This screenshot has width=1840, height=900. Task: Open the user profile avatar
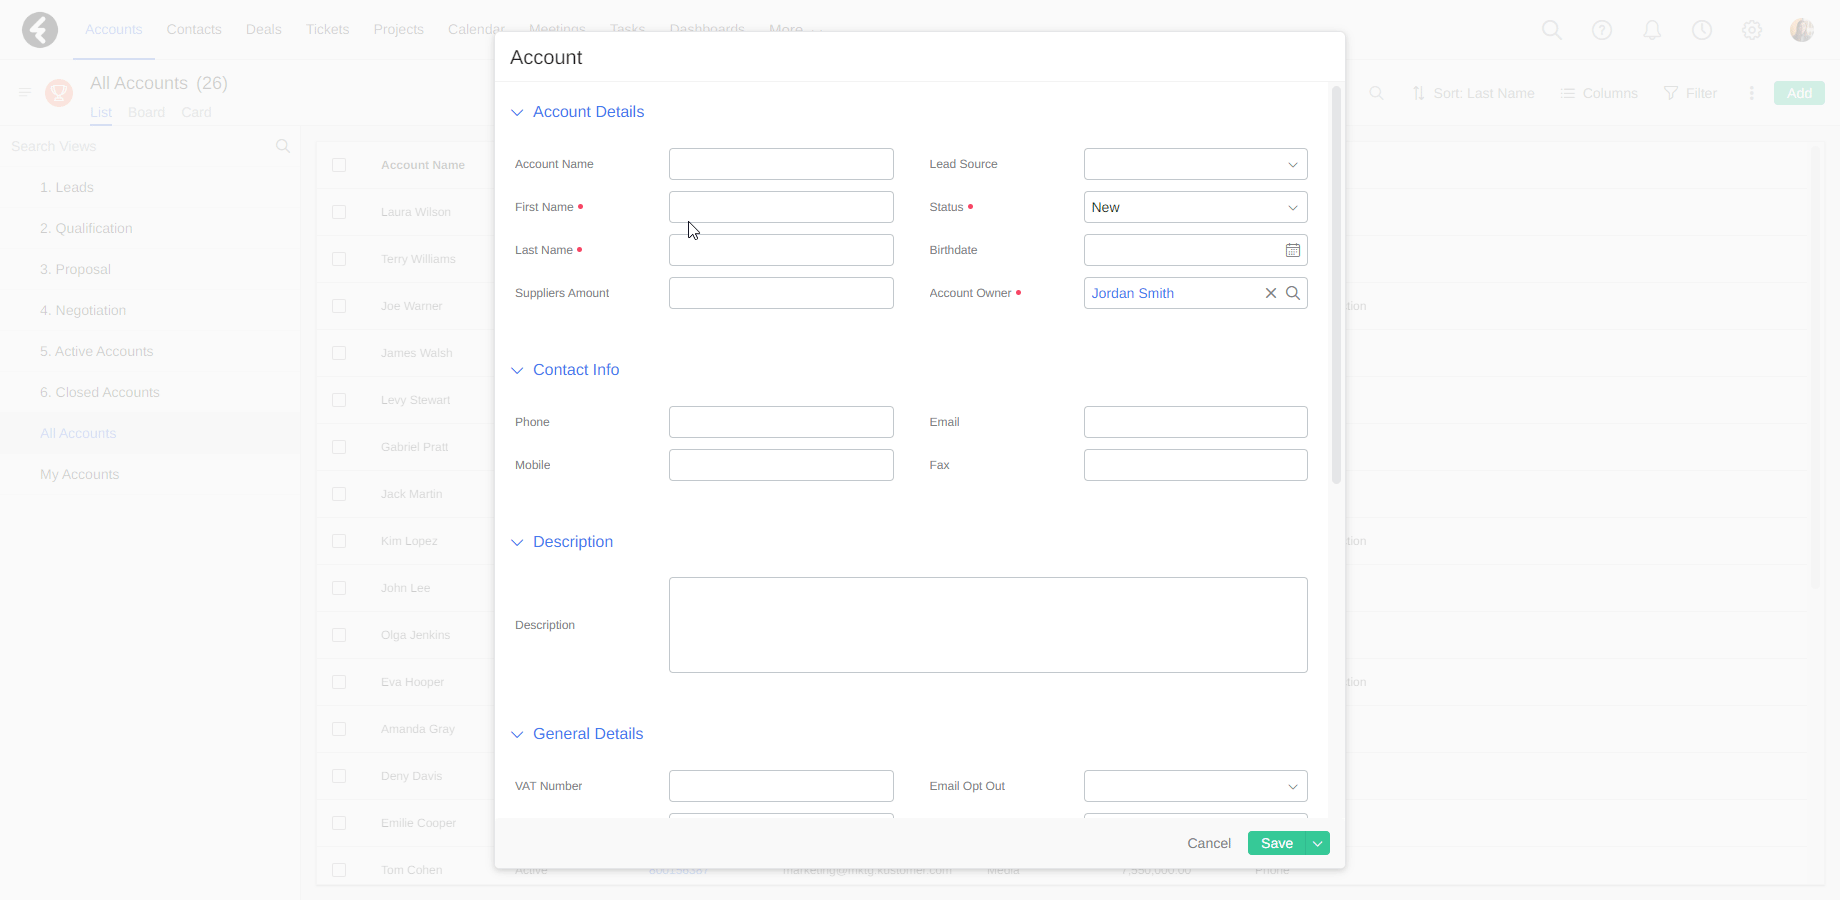(x=1802, y=30)
